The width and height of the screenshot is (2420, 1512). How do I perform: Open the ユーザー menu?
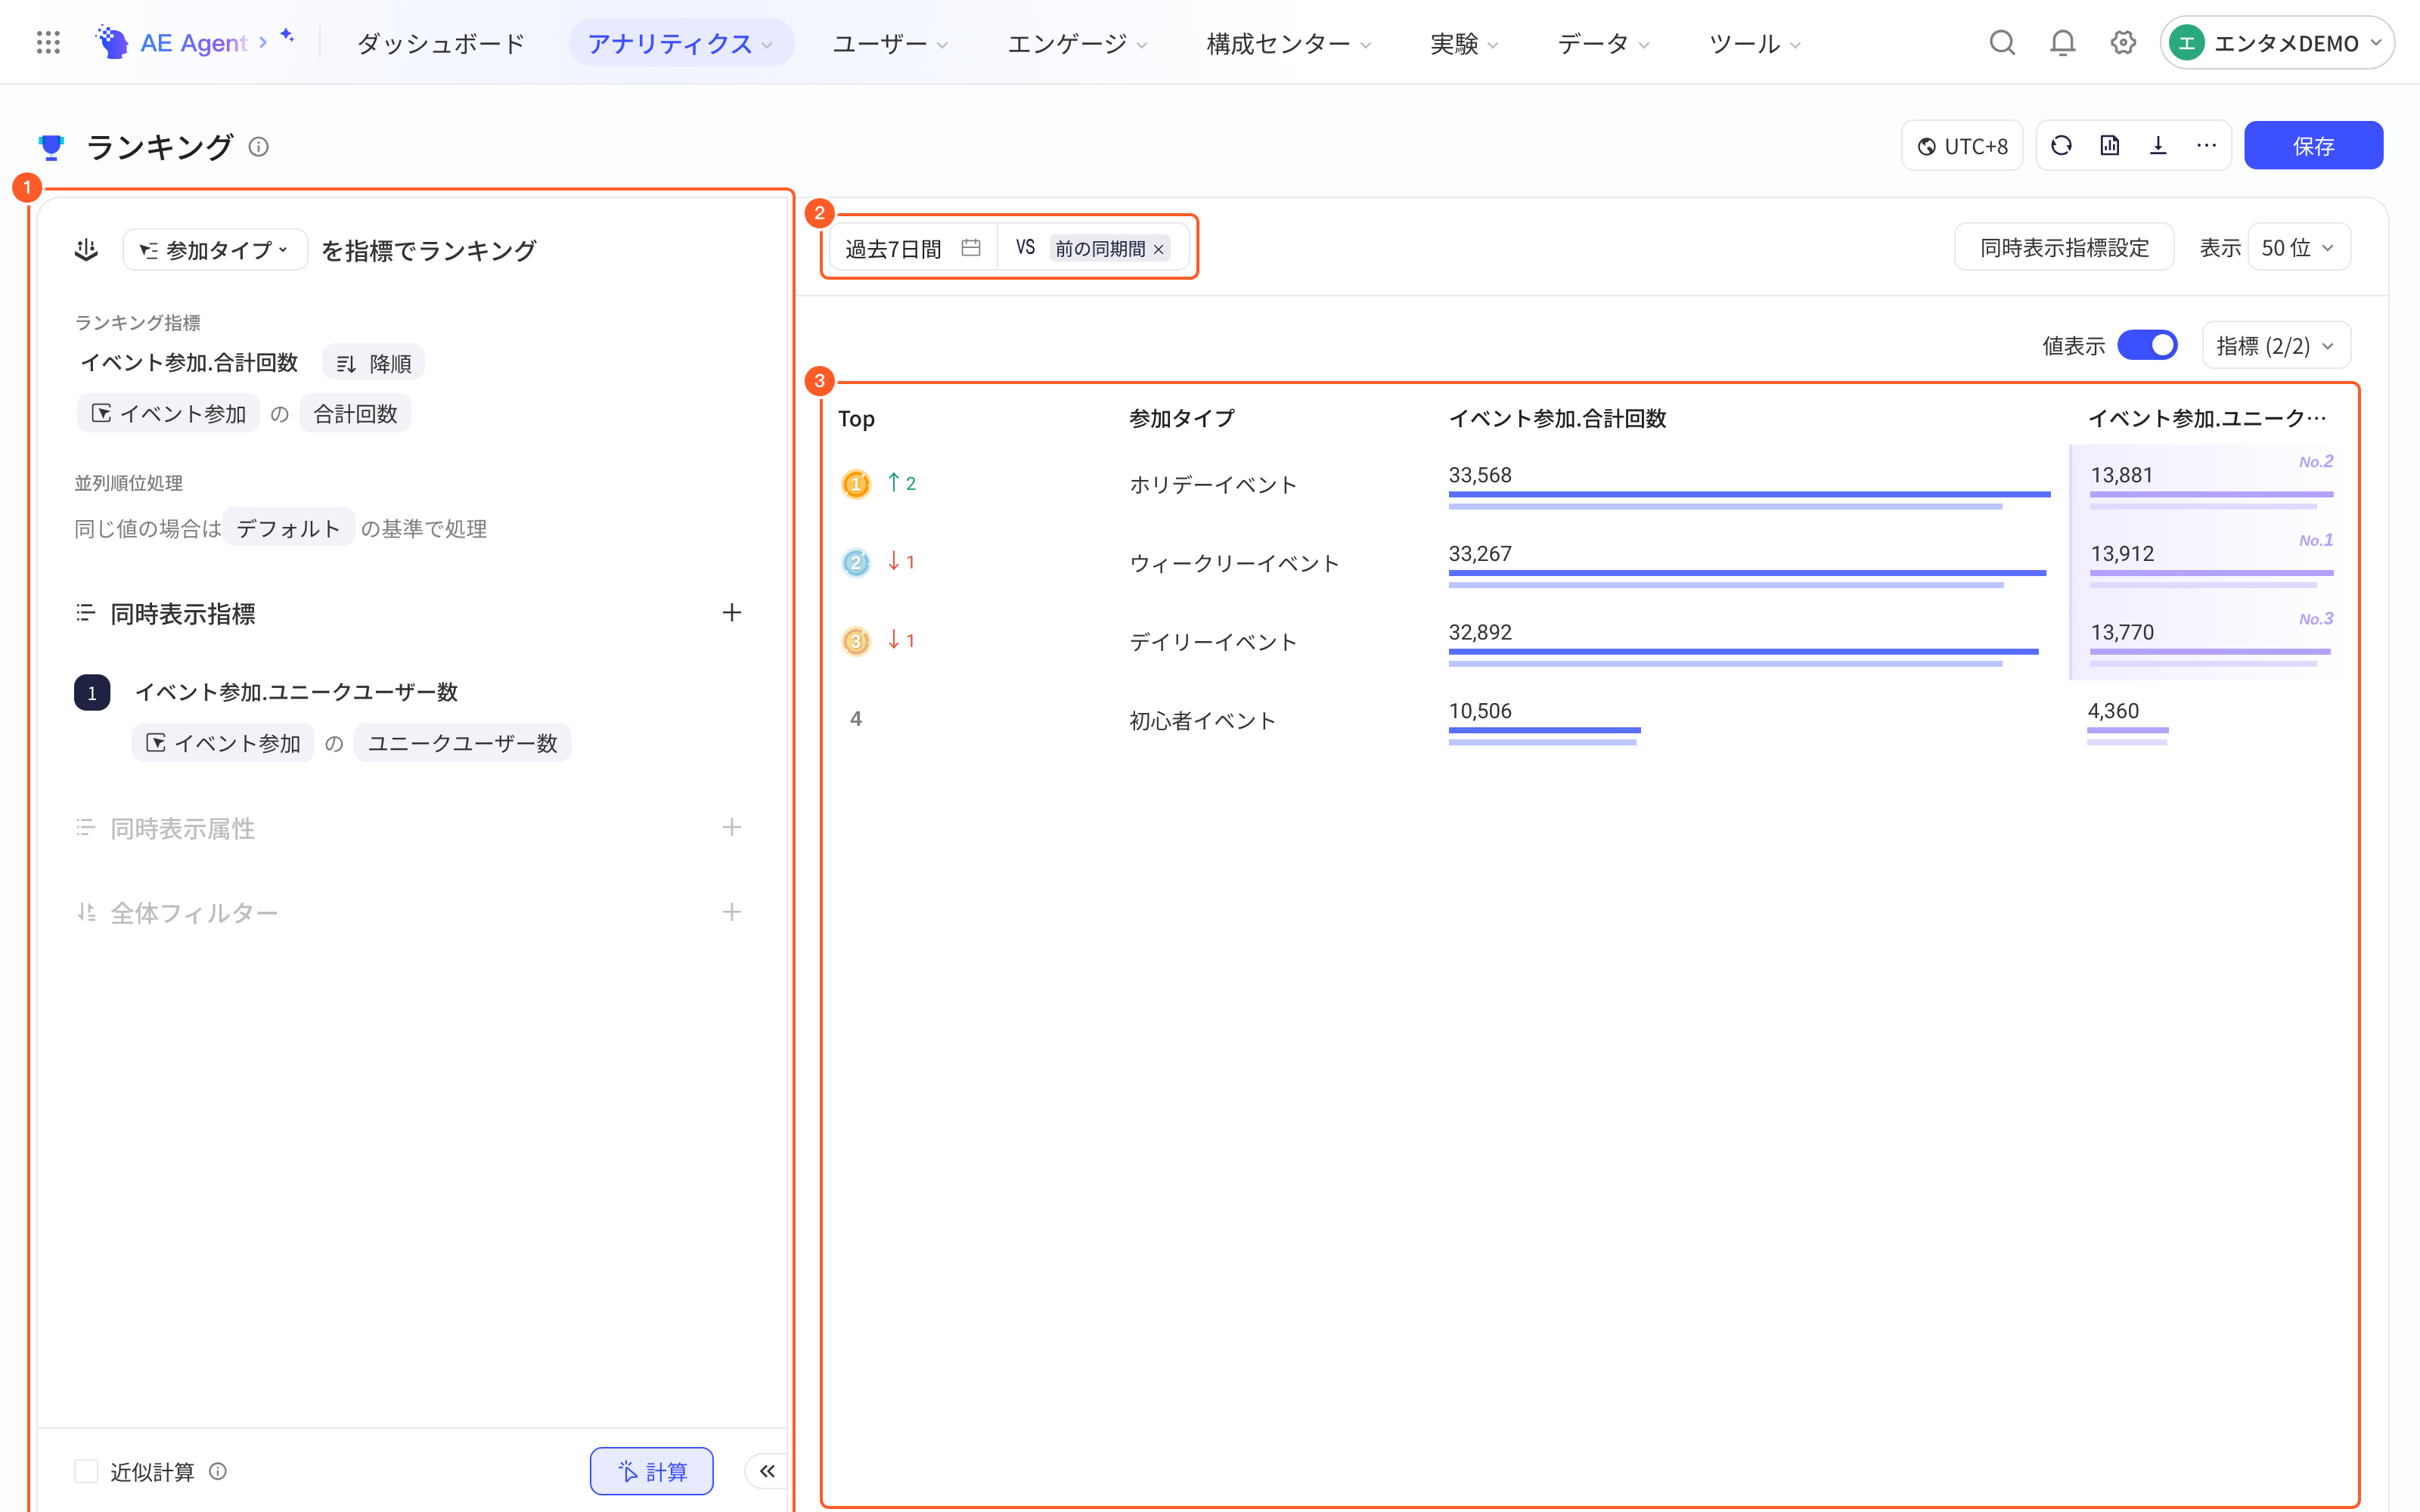point(890,43)
